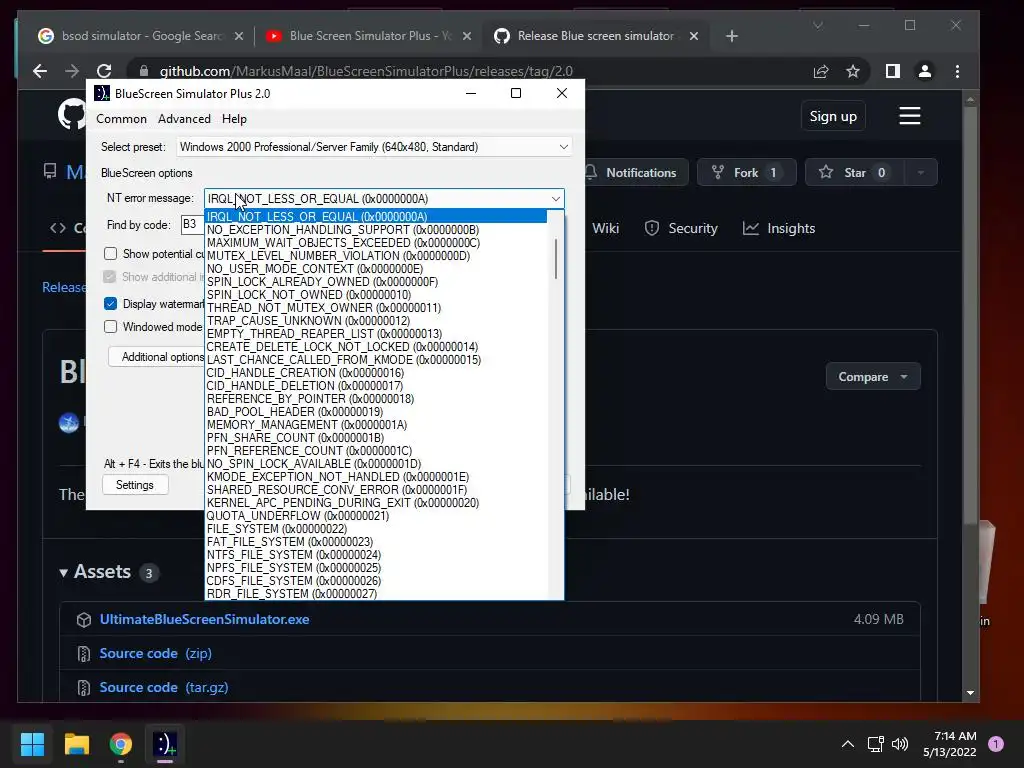This screenshot has width=1024, height=768.
Task: Click the Chrome taskbar icon
Action: point(121,744)
